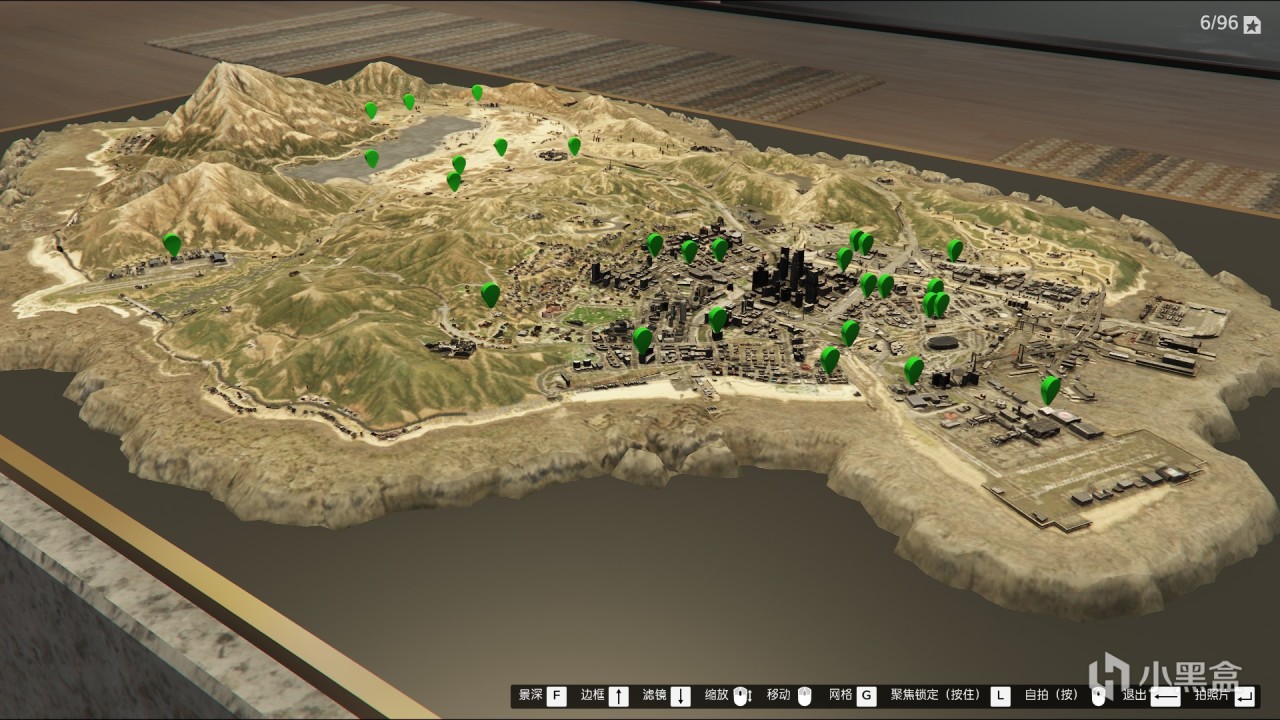Click the 边框 border label
This screenshot has height=720, width=1280.
click(592, 695)
